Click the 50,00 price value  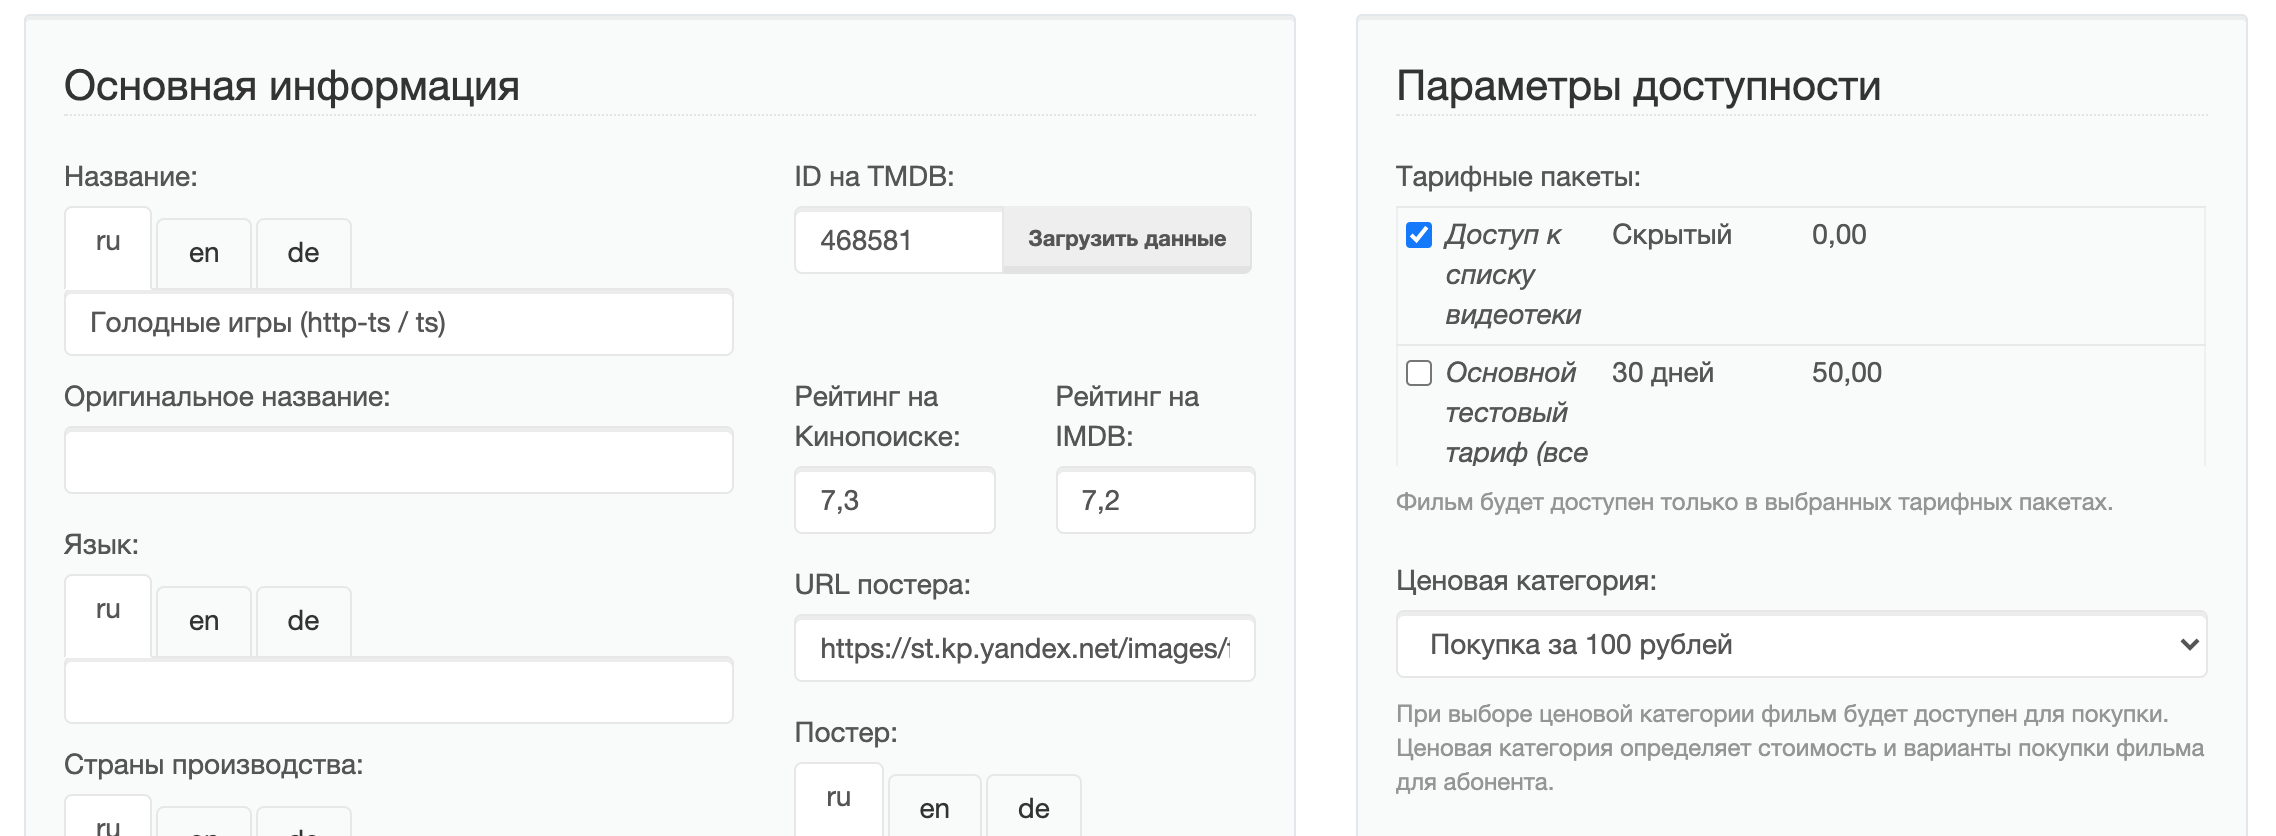click(x=1847, y=373)
